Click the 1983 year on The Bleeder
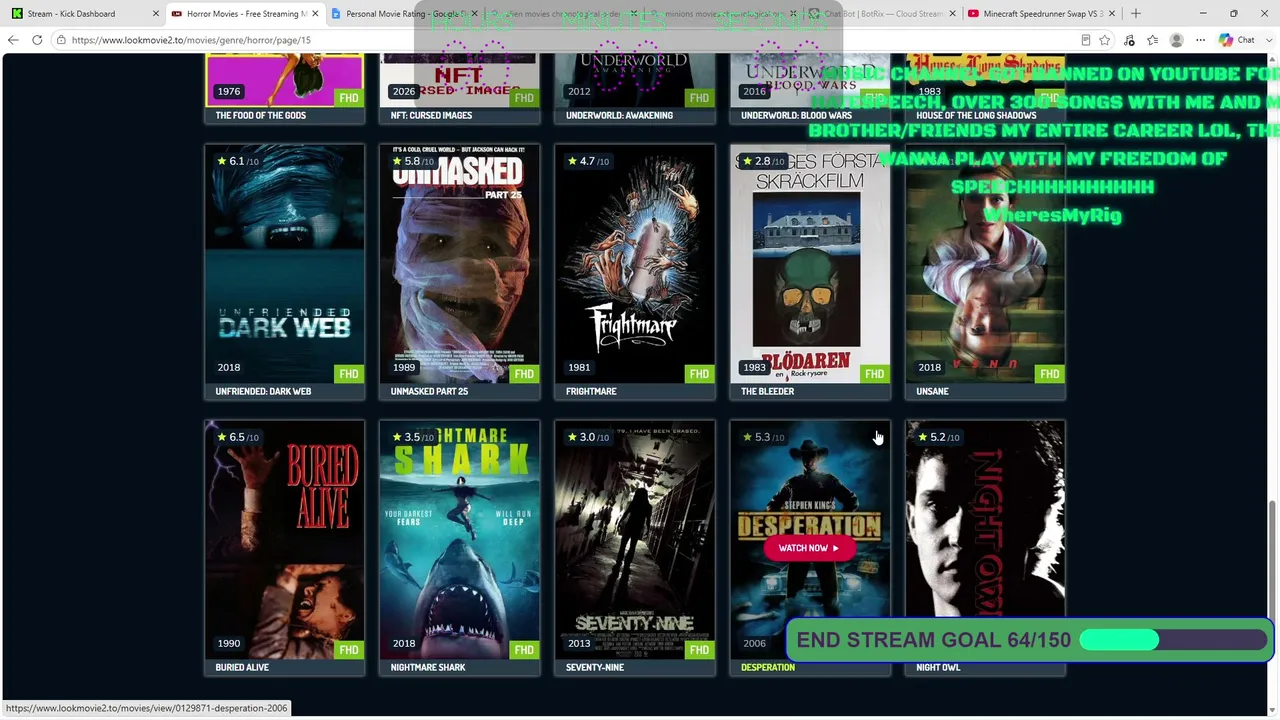 coord(754,367)
